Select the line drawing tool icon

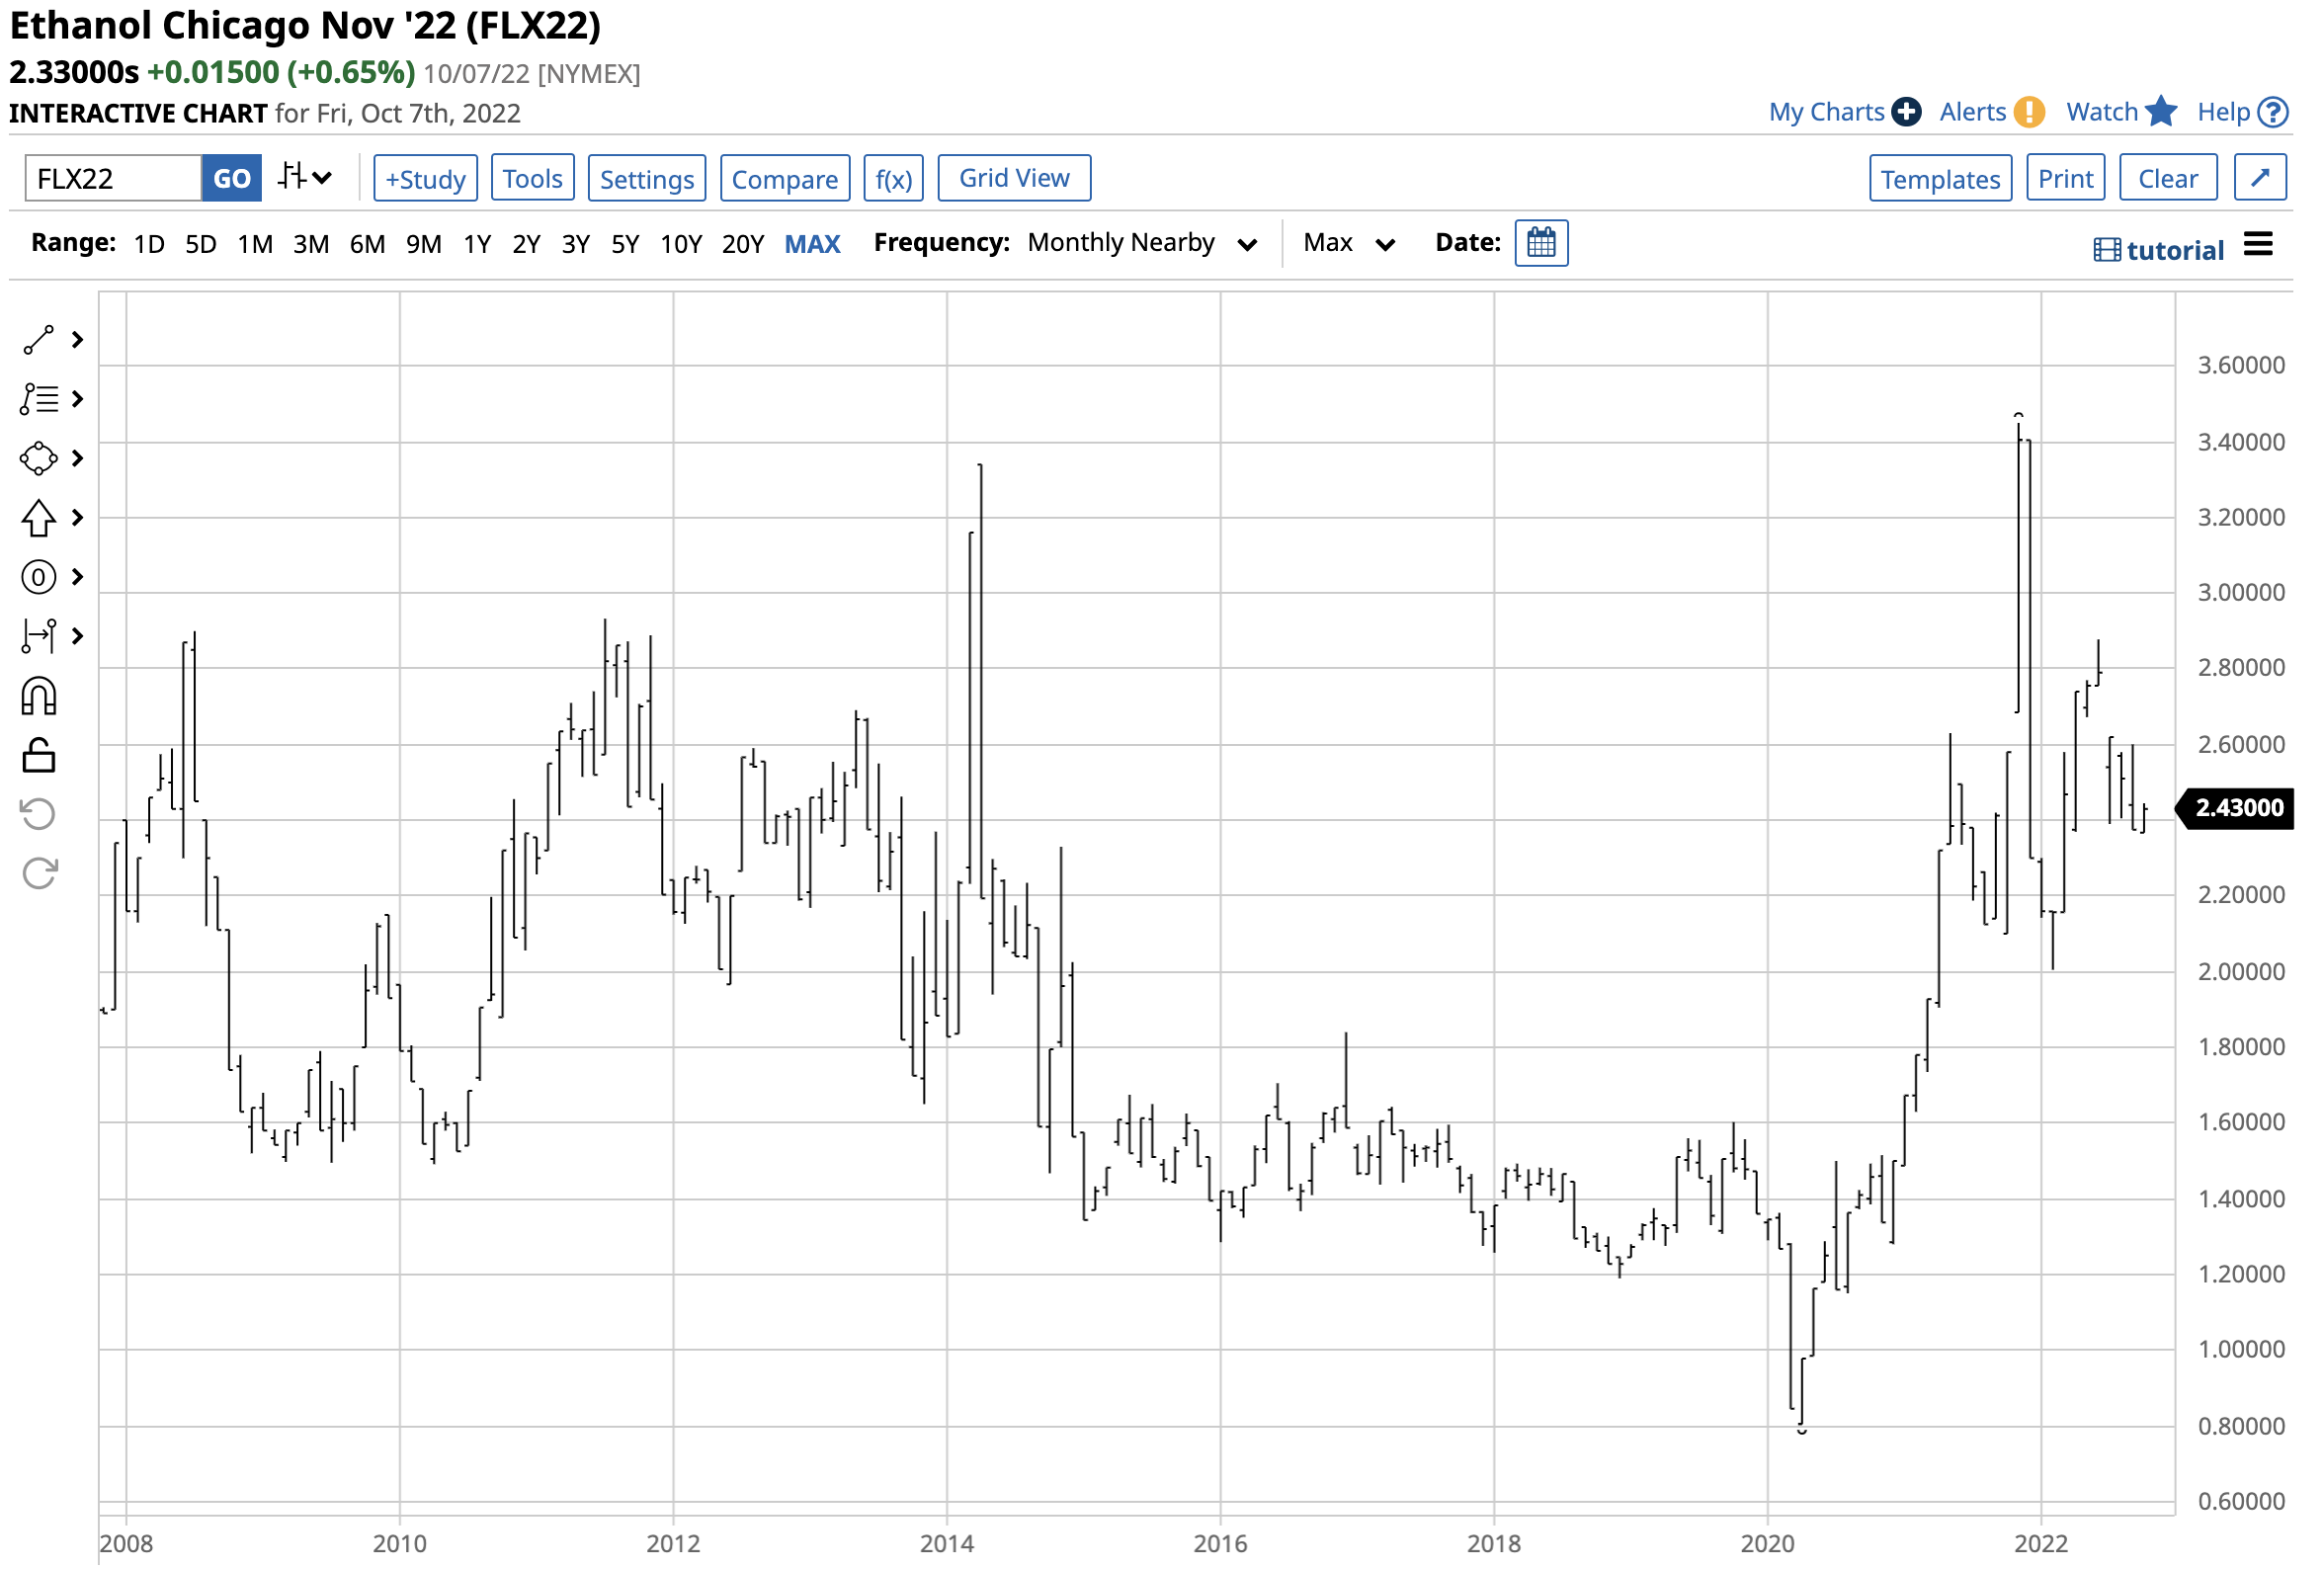click(x=38, y=341)
